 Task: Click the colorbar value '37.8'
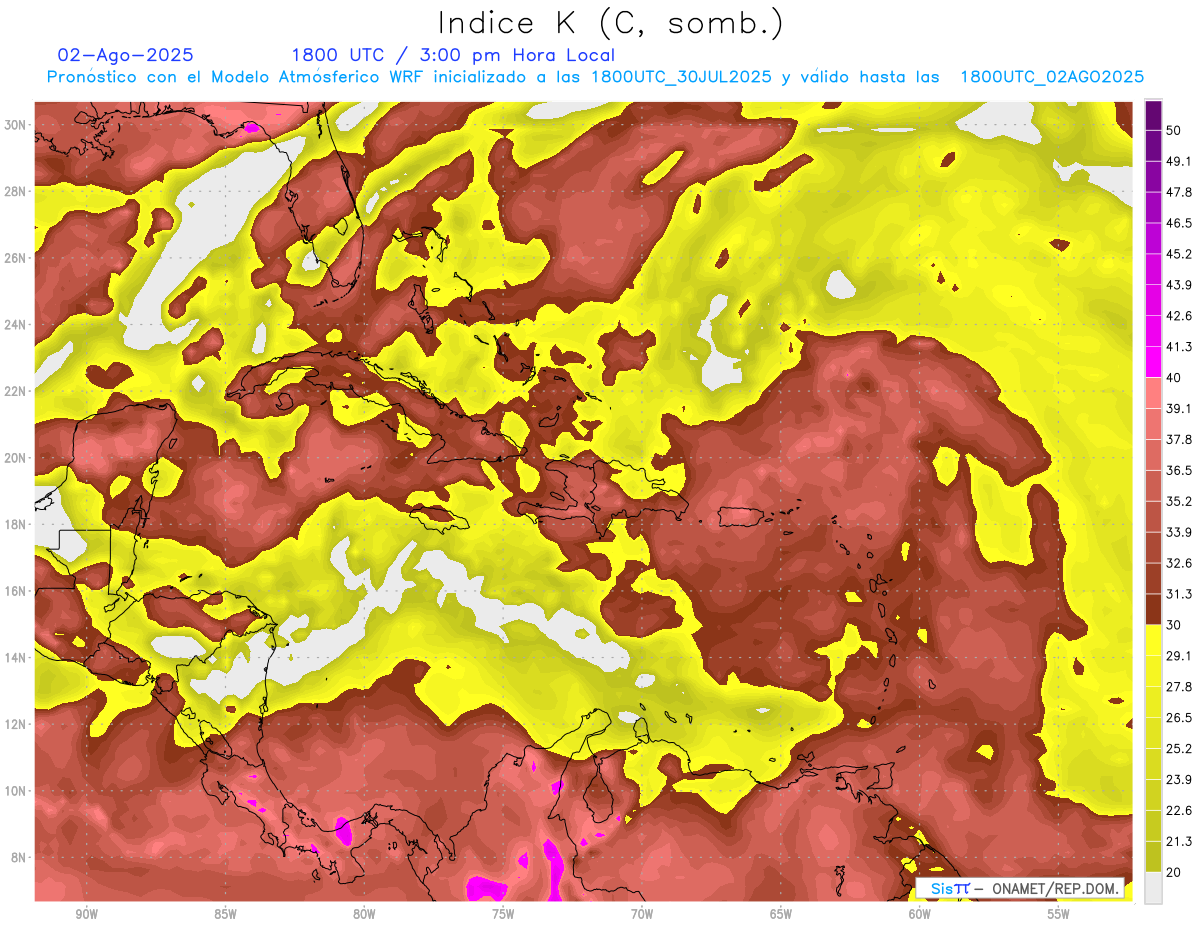click(1178, 439)
